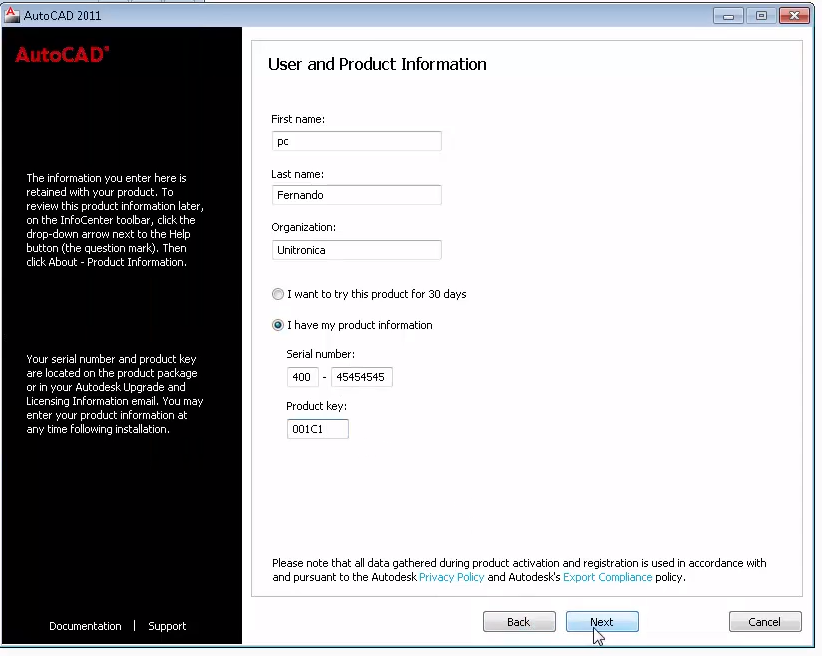Image resolution: width=822 pixels, height=656 pixels.
Task: Click the 'Serial number:' label
Action: [x=320, y=354]
